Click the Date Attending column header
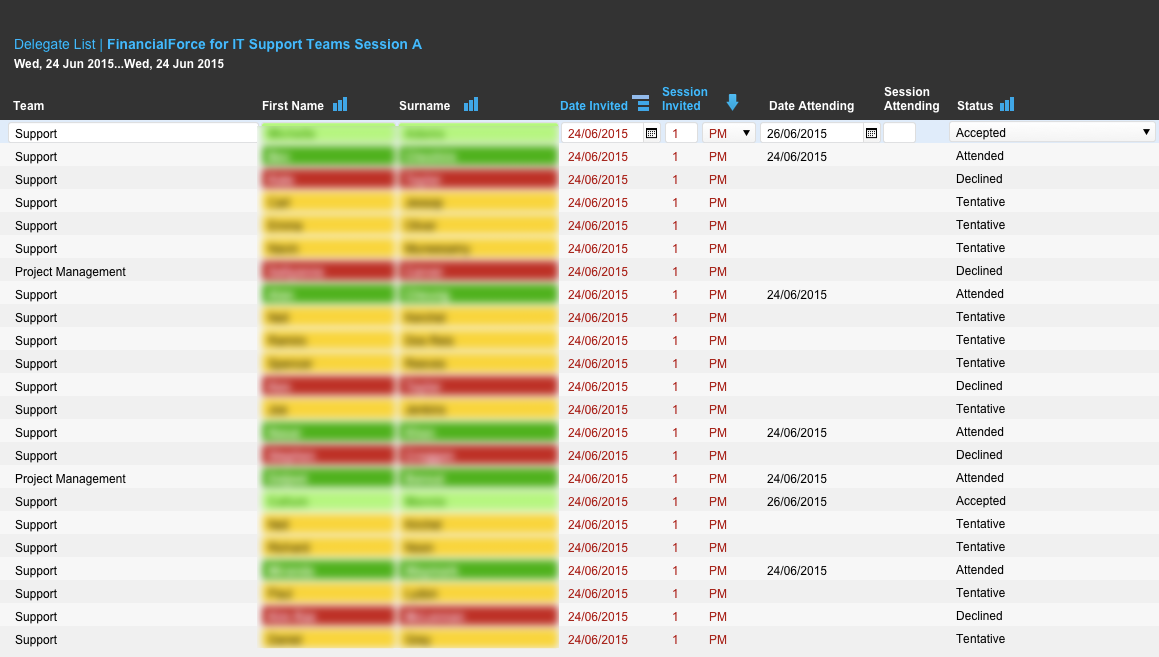1159x657 pixels. point(812,106)
